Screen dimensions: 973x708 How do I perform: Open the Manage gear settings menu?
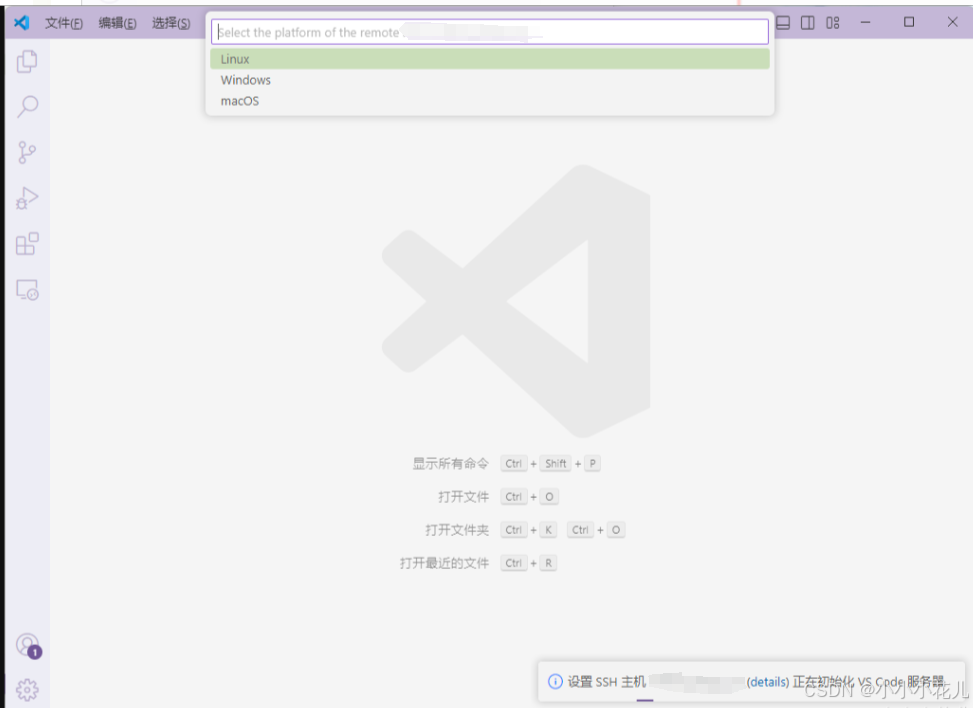27,689
